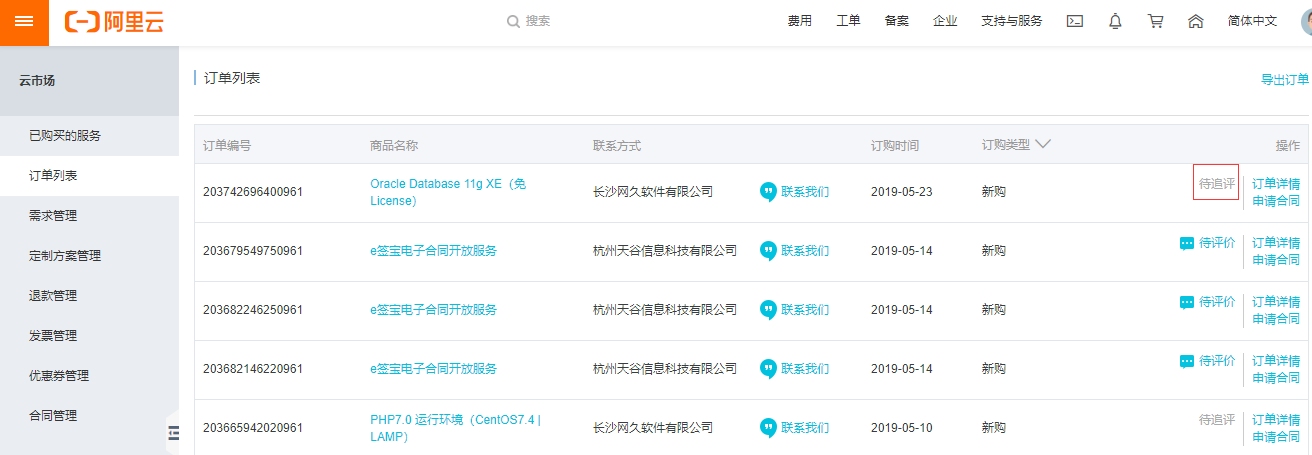Click into the 搜索 search field
Screen dimensions: 1312x455
(538, 21)
